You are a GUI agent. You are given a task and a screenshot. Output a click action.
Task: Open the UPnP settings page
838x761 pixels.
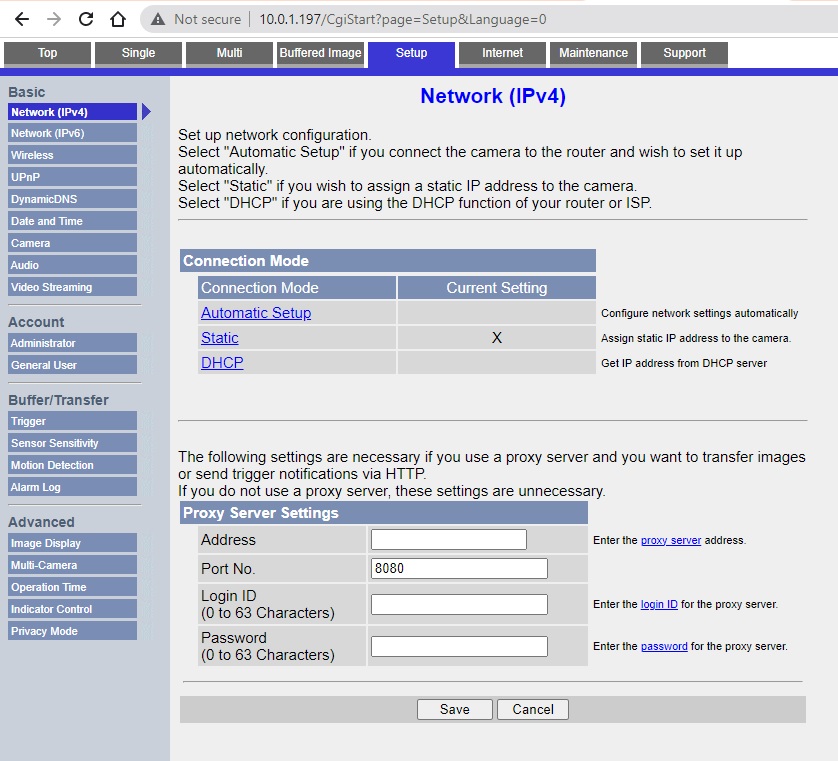pyautogui.click(x=73, y=177)
